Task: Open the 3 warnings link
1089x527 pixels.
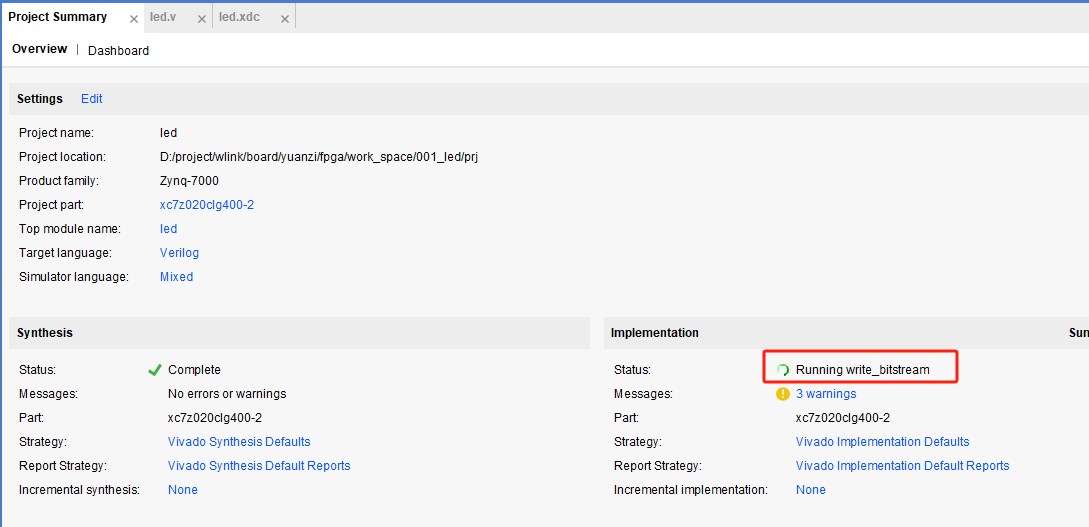Action: (x=825, y=394)
